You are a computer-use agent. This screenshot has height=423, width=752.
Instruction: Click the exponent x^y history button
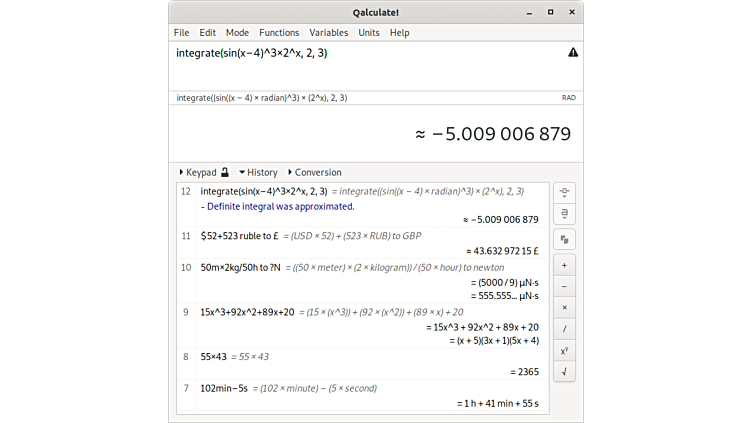(x=565, y=351)
